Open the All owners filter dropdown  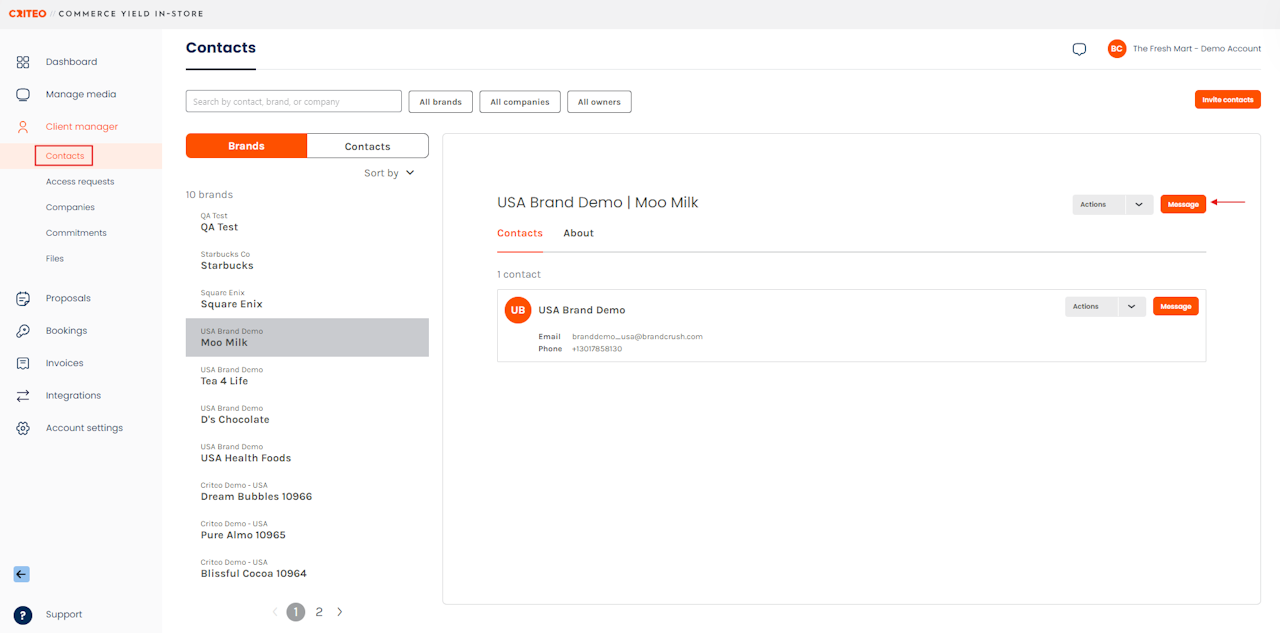[599, 102]
